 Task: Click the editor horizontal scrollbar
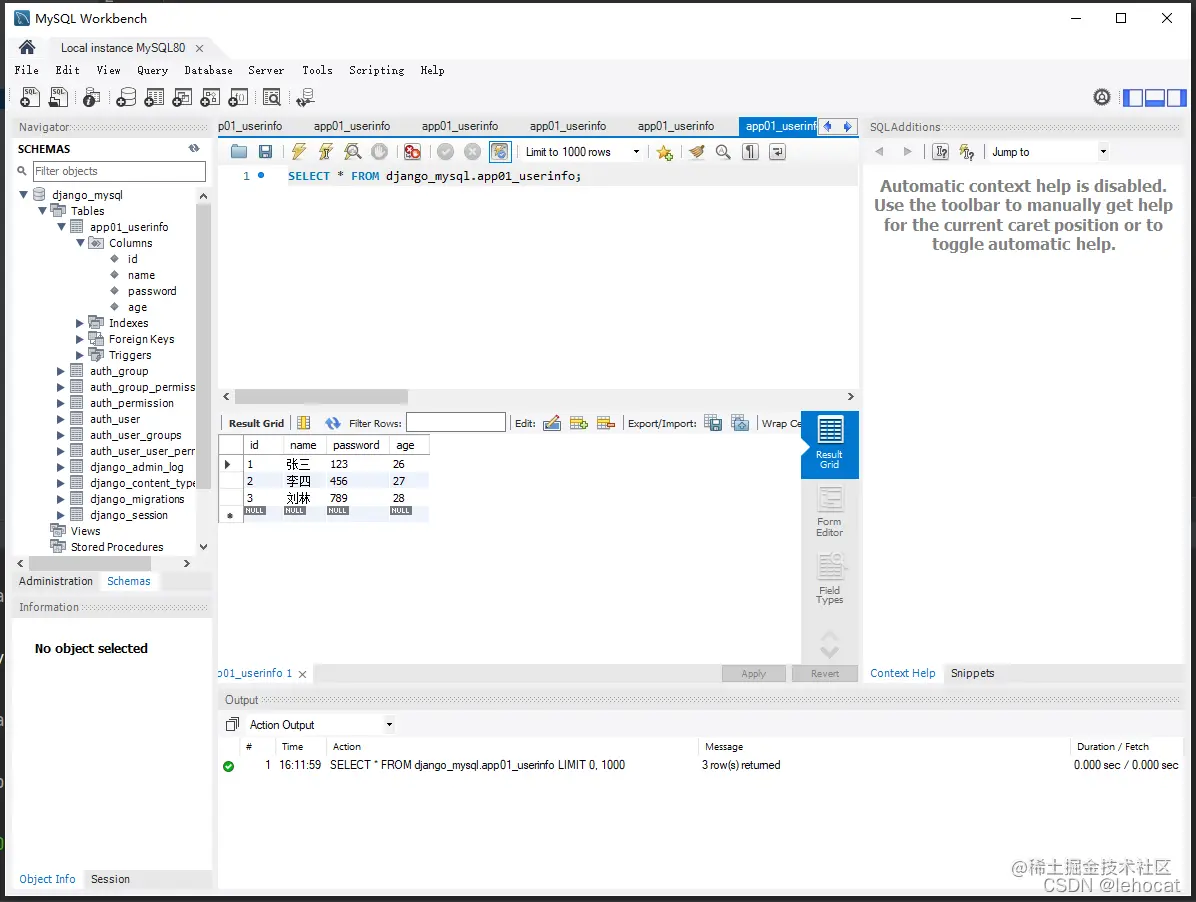tap(321, 396)
